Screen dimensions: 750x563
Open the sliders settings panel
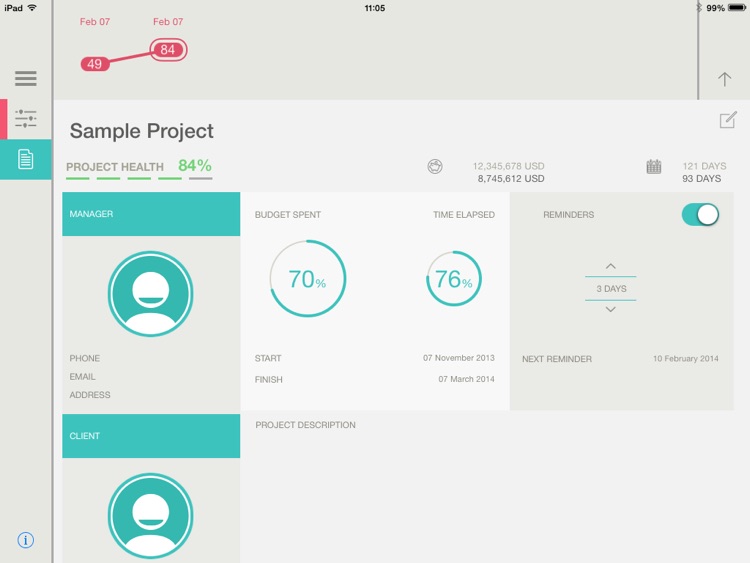coord(26,118)
